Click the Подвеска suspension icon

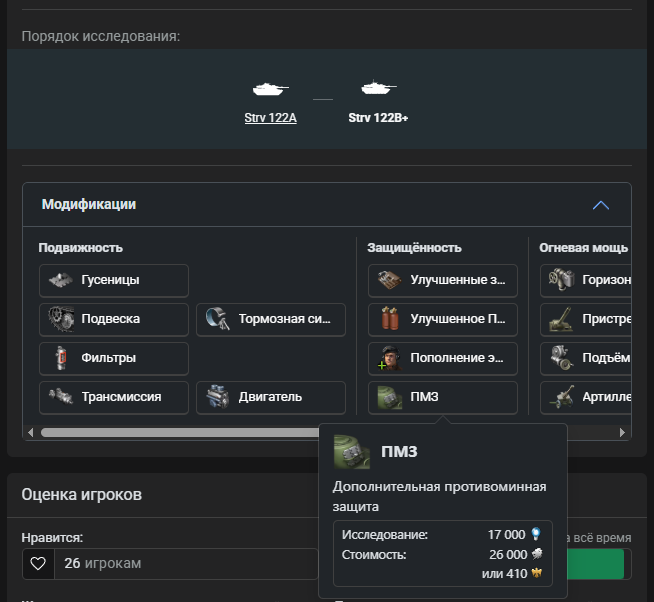tap(61, 319)
